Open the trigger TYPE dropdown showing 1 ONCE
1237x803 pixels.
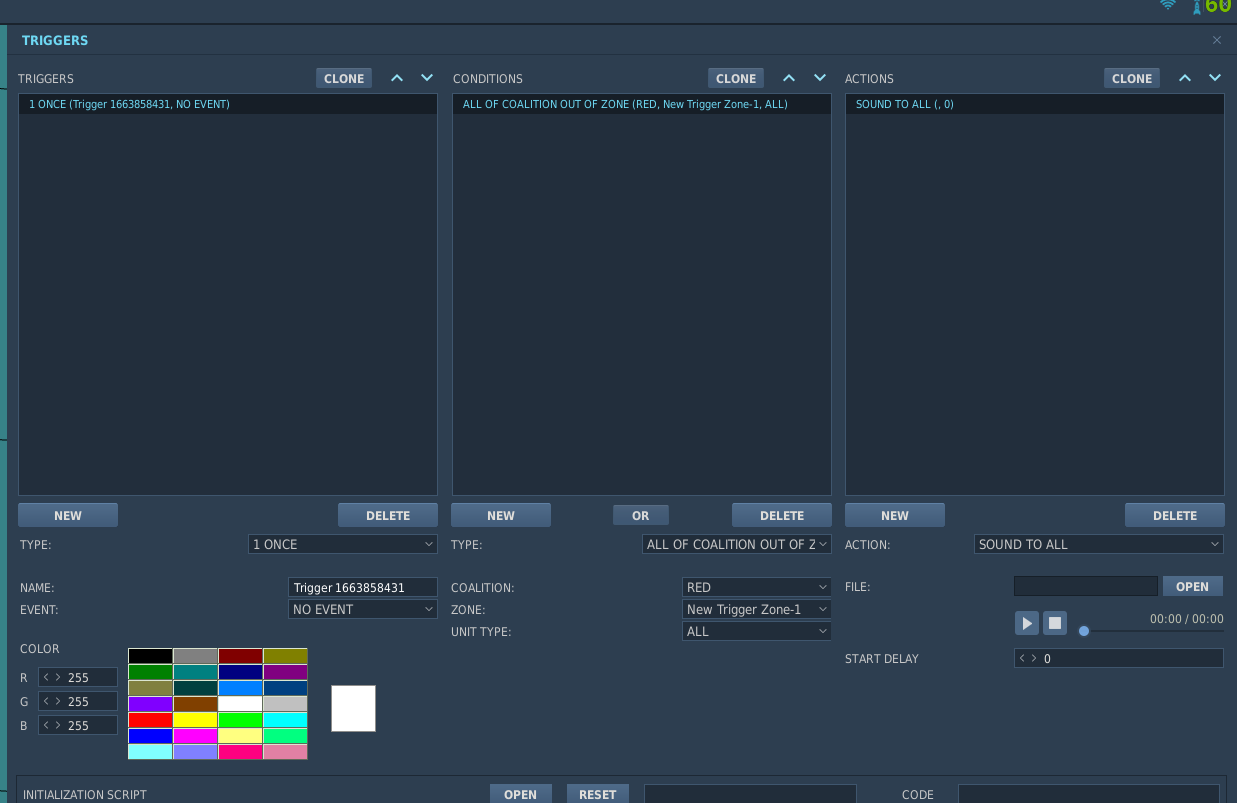click(x=343, y=544)
